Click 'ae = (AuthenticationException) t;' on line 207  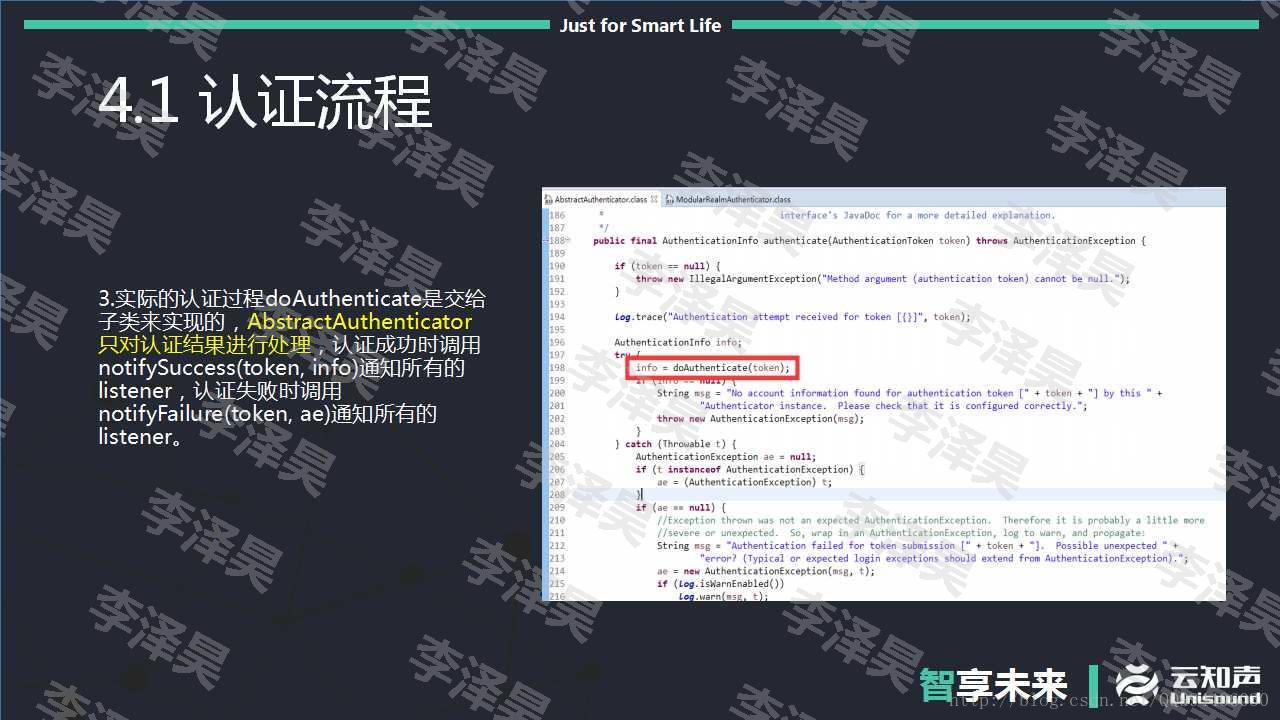coord(743,482)
